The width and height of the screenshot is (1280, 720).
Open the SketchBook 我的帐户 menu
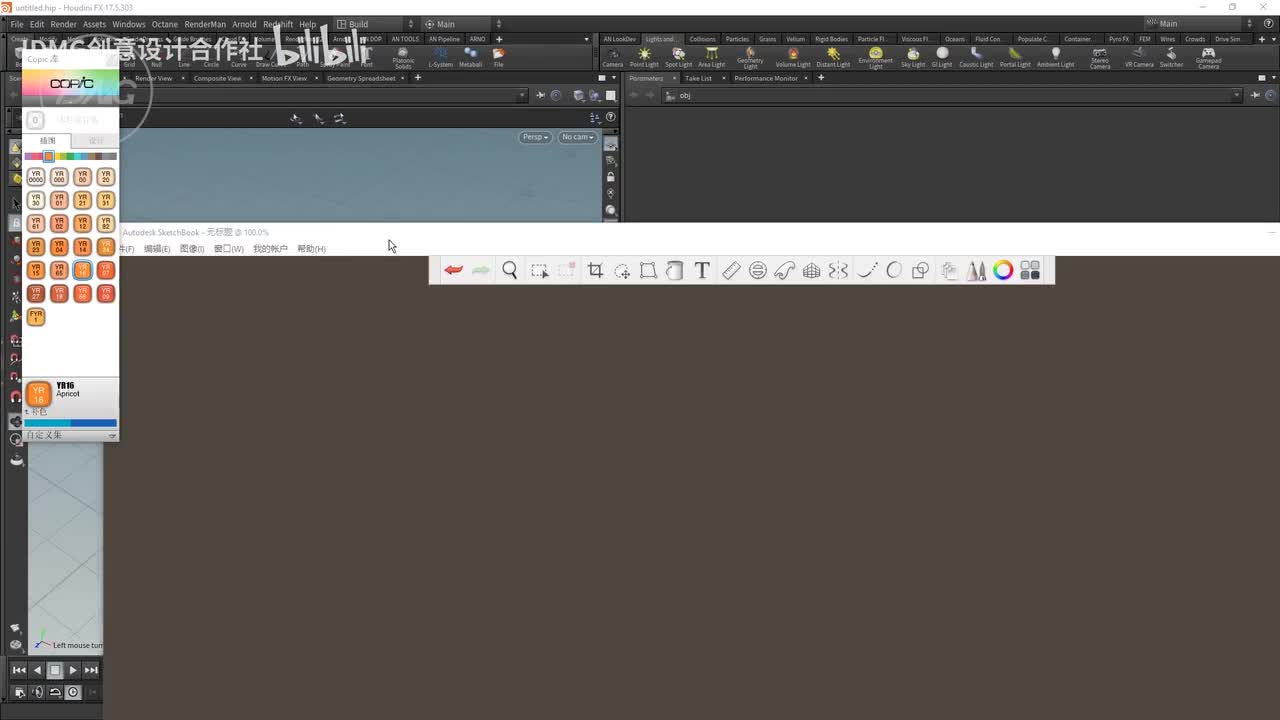(x=270, y=249)
